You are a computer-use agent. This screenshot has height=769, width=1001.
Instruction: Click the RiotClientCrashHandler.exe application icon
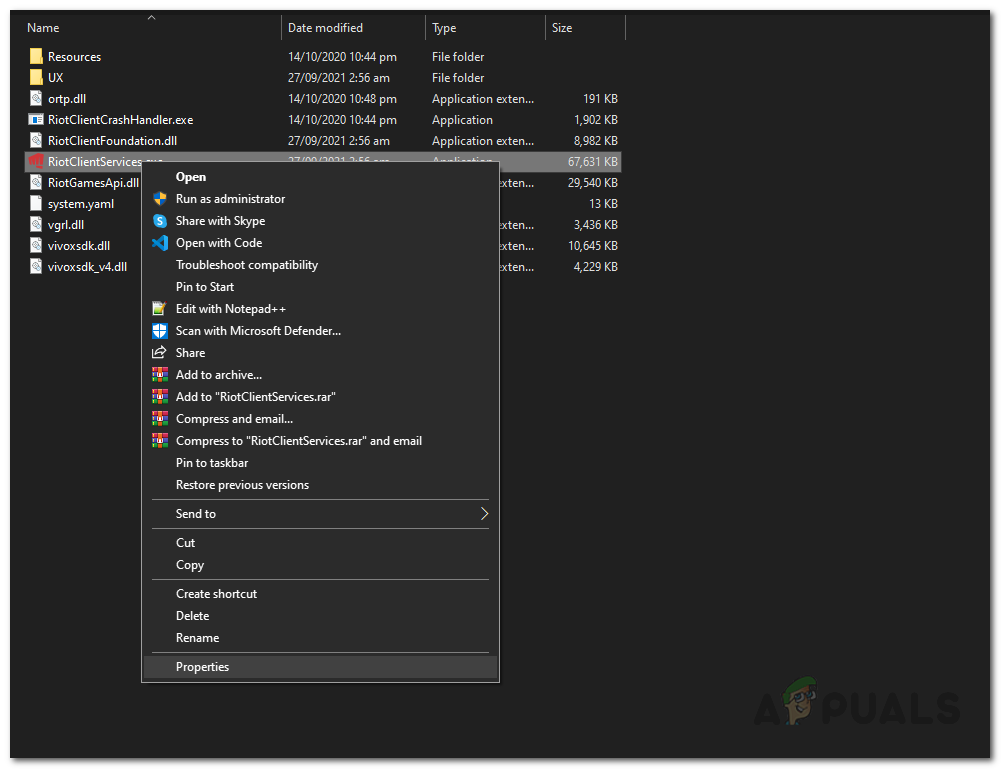point(36,119)
